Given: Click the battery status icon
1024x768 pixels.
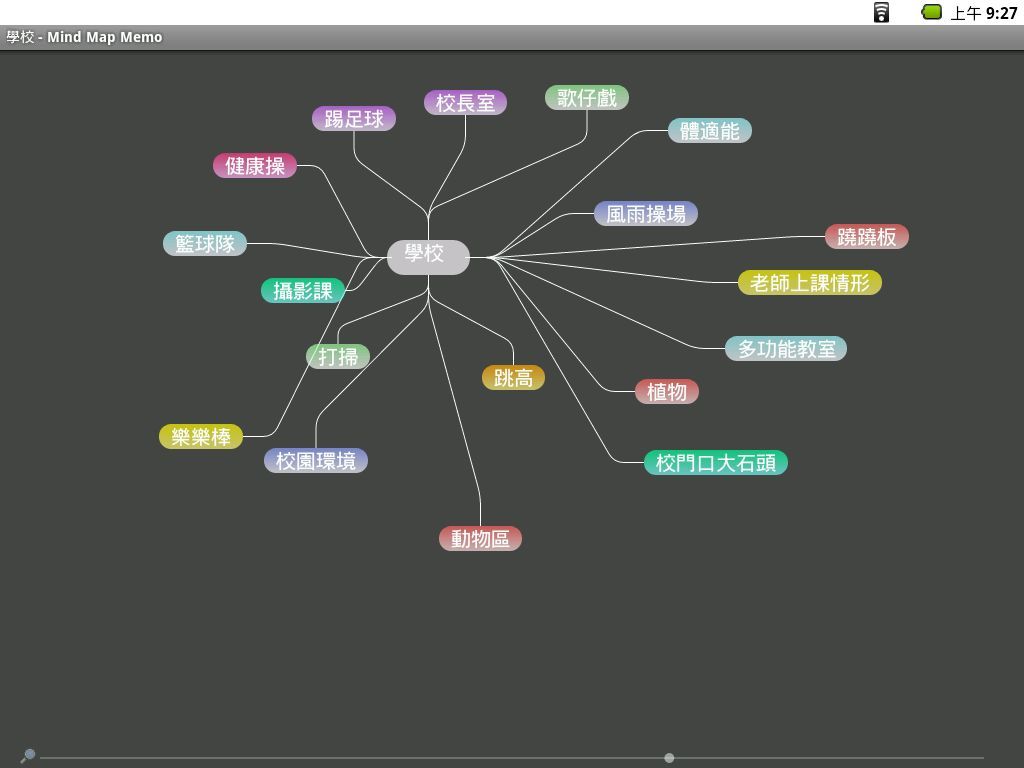Looking at the screenshot, I should [931, 12].
